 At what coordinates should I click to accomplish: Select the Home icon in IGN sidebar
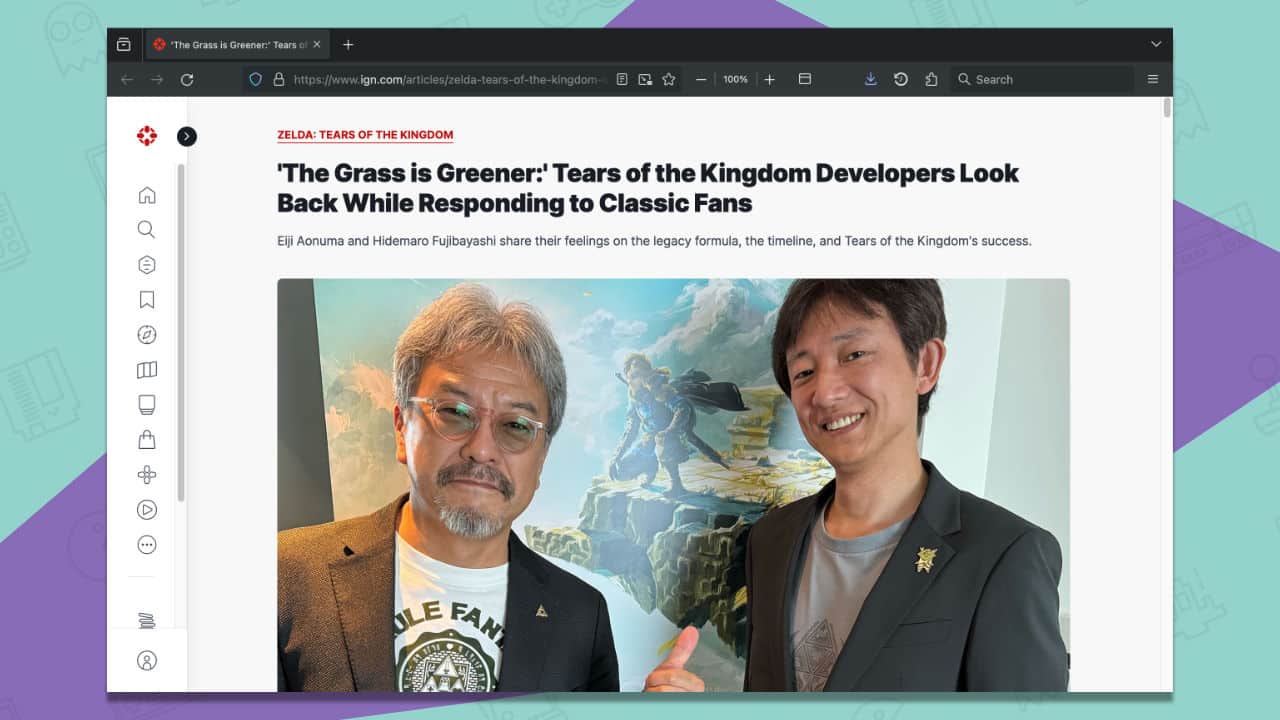(147, 194)
